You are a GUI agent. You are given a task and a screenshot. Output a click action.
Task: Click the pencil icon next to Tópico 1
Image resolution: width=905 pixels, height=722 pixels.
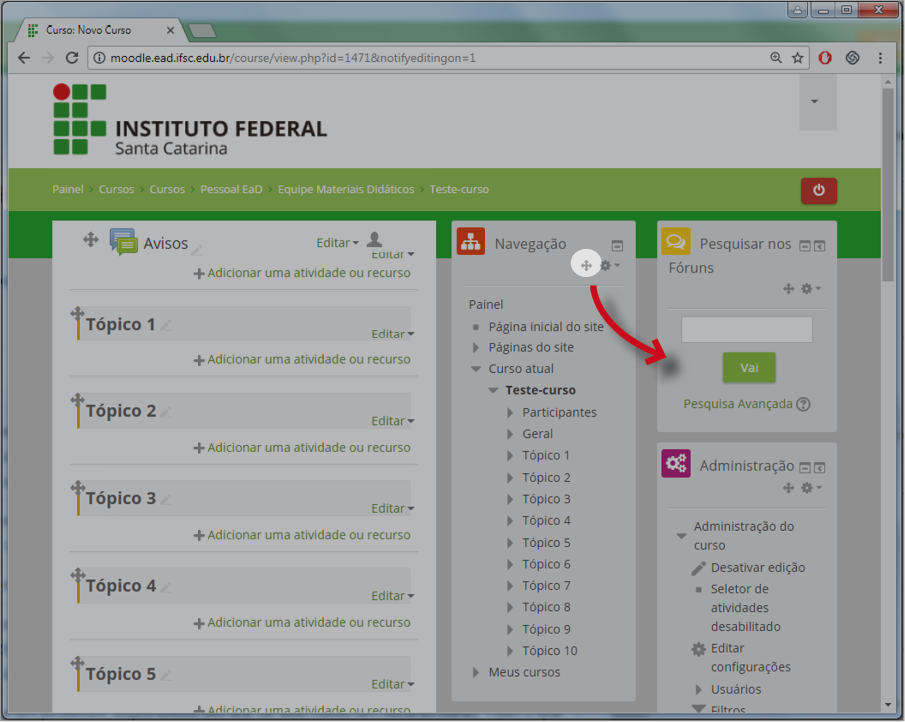167,325
